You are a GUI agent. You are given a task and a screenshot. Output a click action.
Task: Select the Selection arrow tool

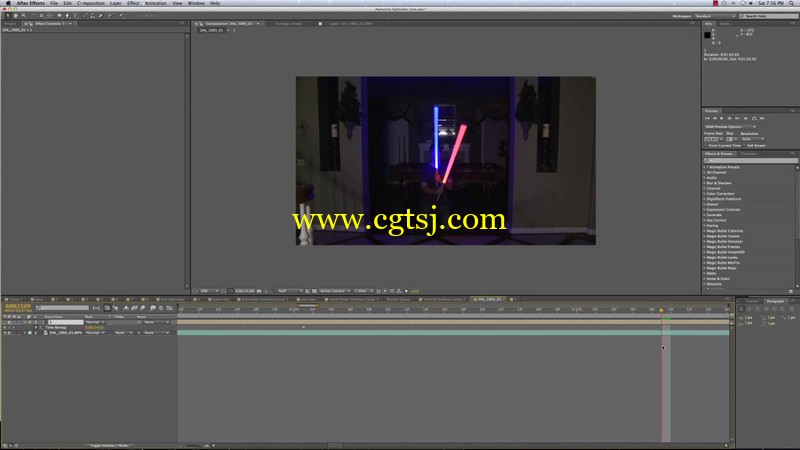[8, 15]
